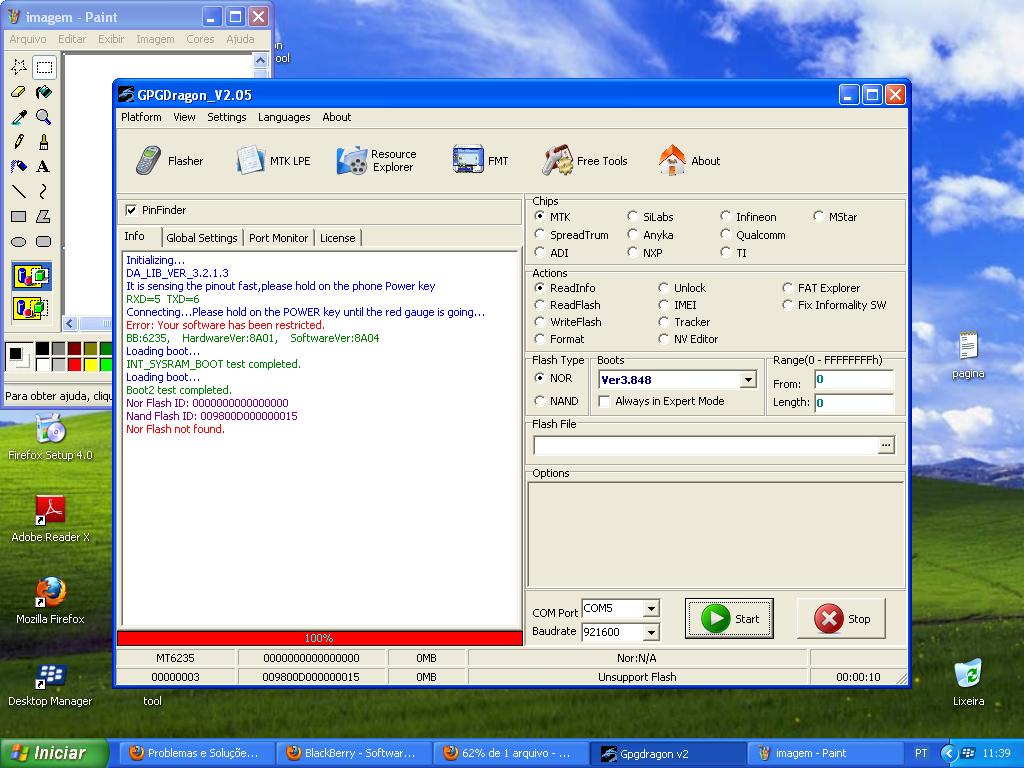Choose the Polygon tool in Paint
Image resolution: width=1024 pixels, height=768 pixels.
(44, 216)
